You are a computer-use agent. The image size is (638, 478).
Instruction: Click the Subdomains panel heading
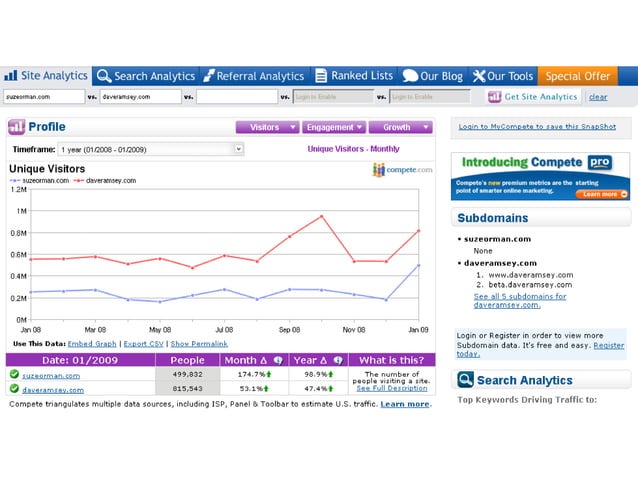493,218
